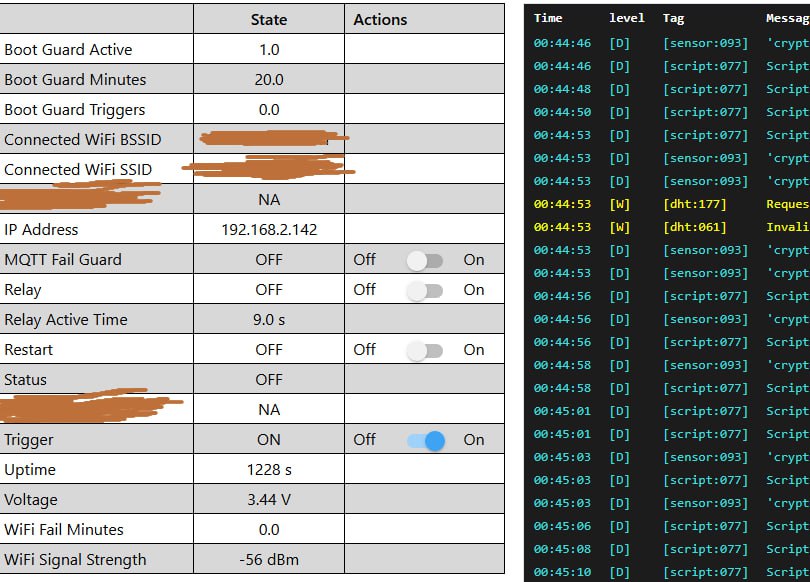Select the 3.44 V voltage value

[269, 499]
